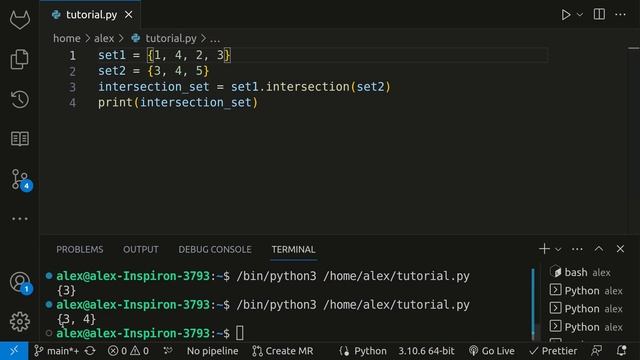
Task: Click the Prettier status item
Action: tap(553, 351)
